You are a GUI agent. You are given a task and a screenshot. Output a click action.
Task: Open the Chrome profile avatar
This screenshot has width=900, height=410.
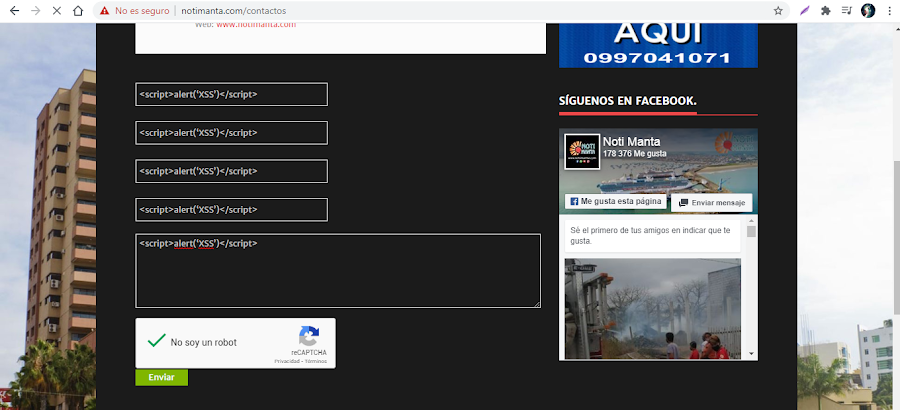[x=868, y=11]
